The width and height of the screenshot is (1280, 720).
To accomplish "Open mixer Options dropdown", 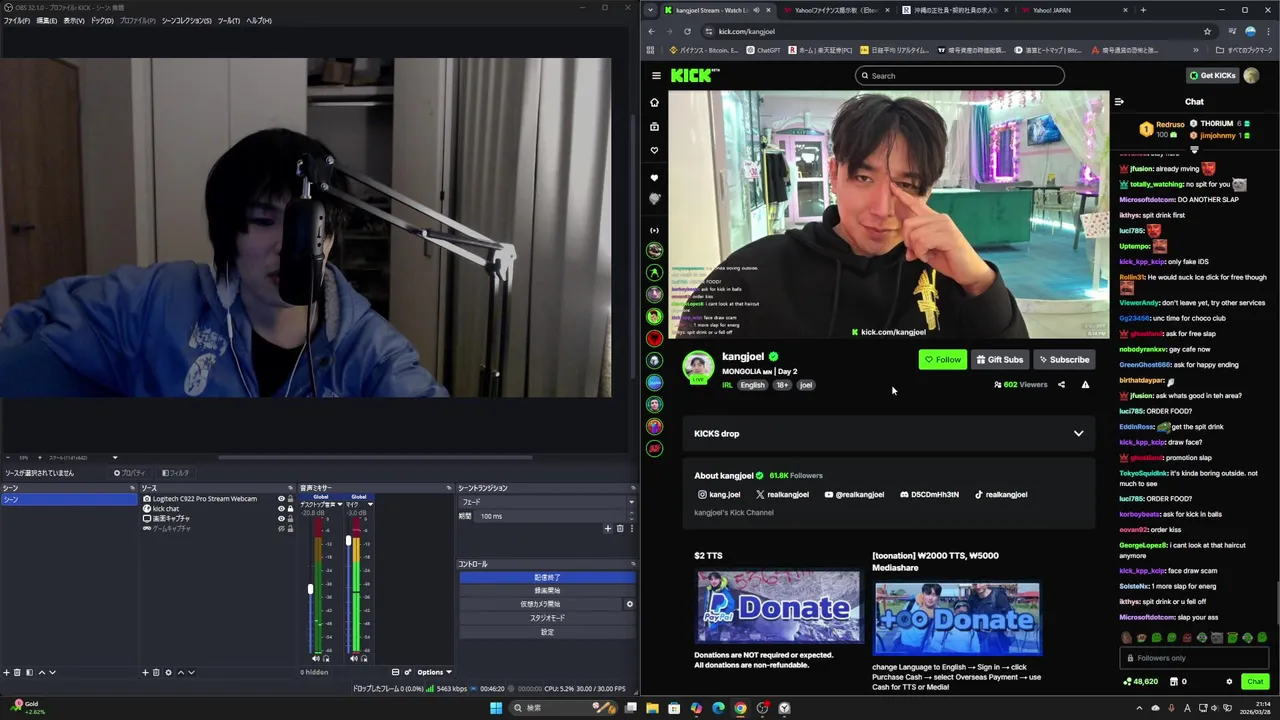I will coord(434,672).
